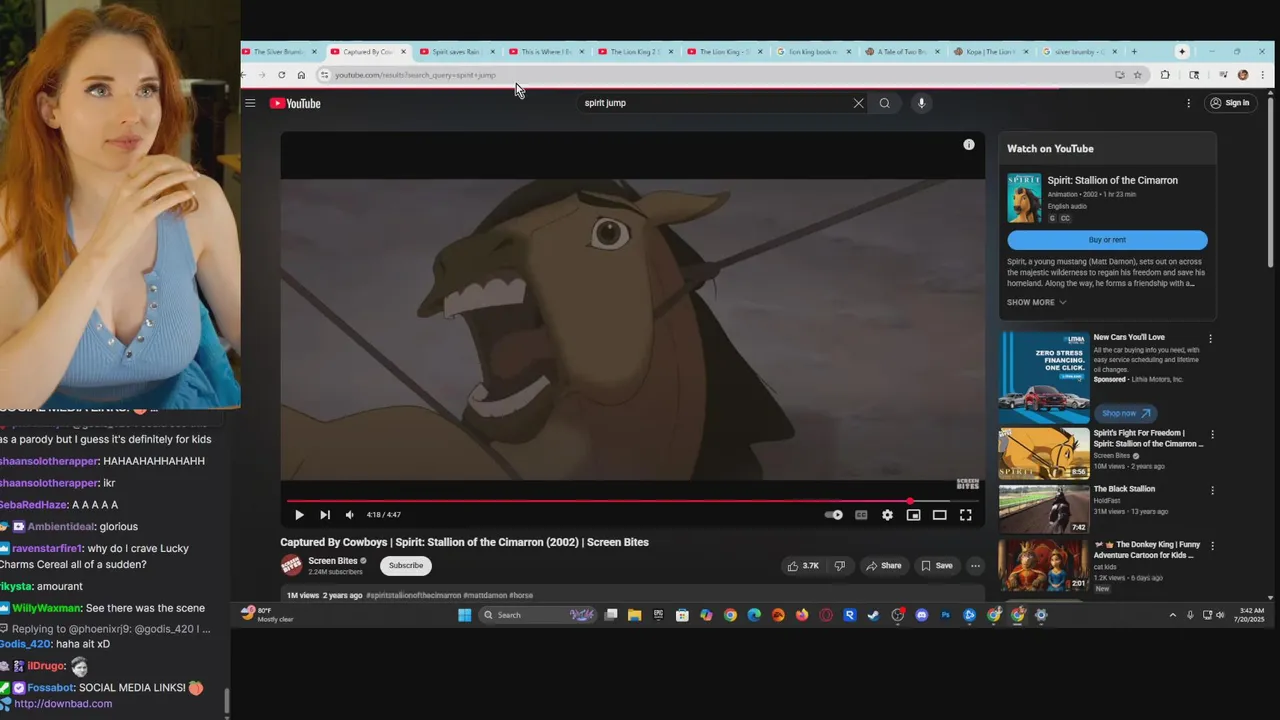Image resolution: width=1280 pixels, height=720 pixels.
Task: Switch to The Silver Brumby browser tab
Action: point(279,52)
